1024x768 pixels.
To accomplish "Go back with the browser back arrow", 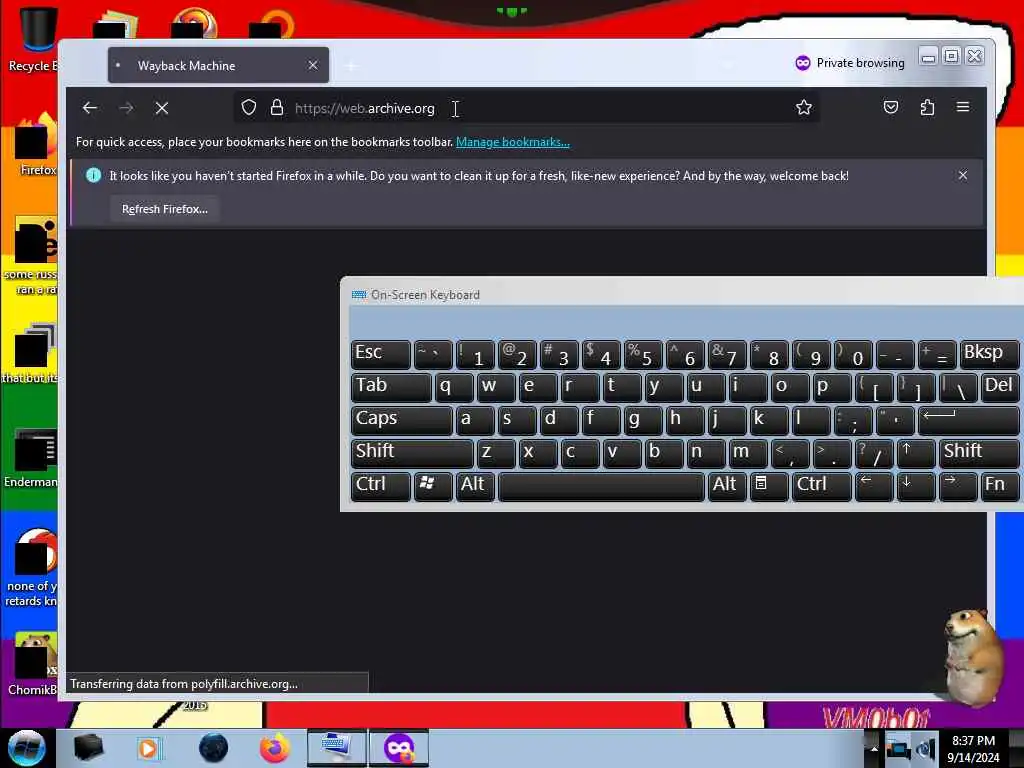I will (90, 108).
